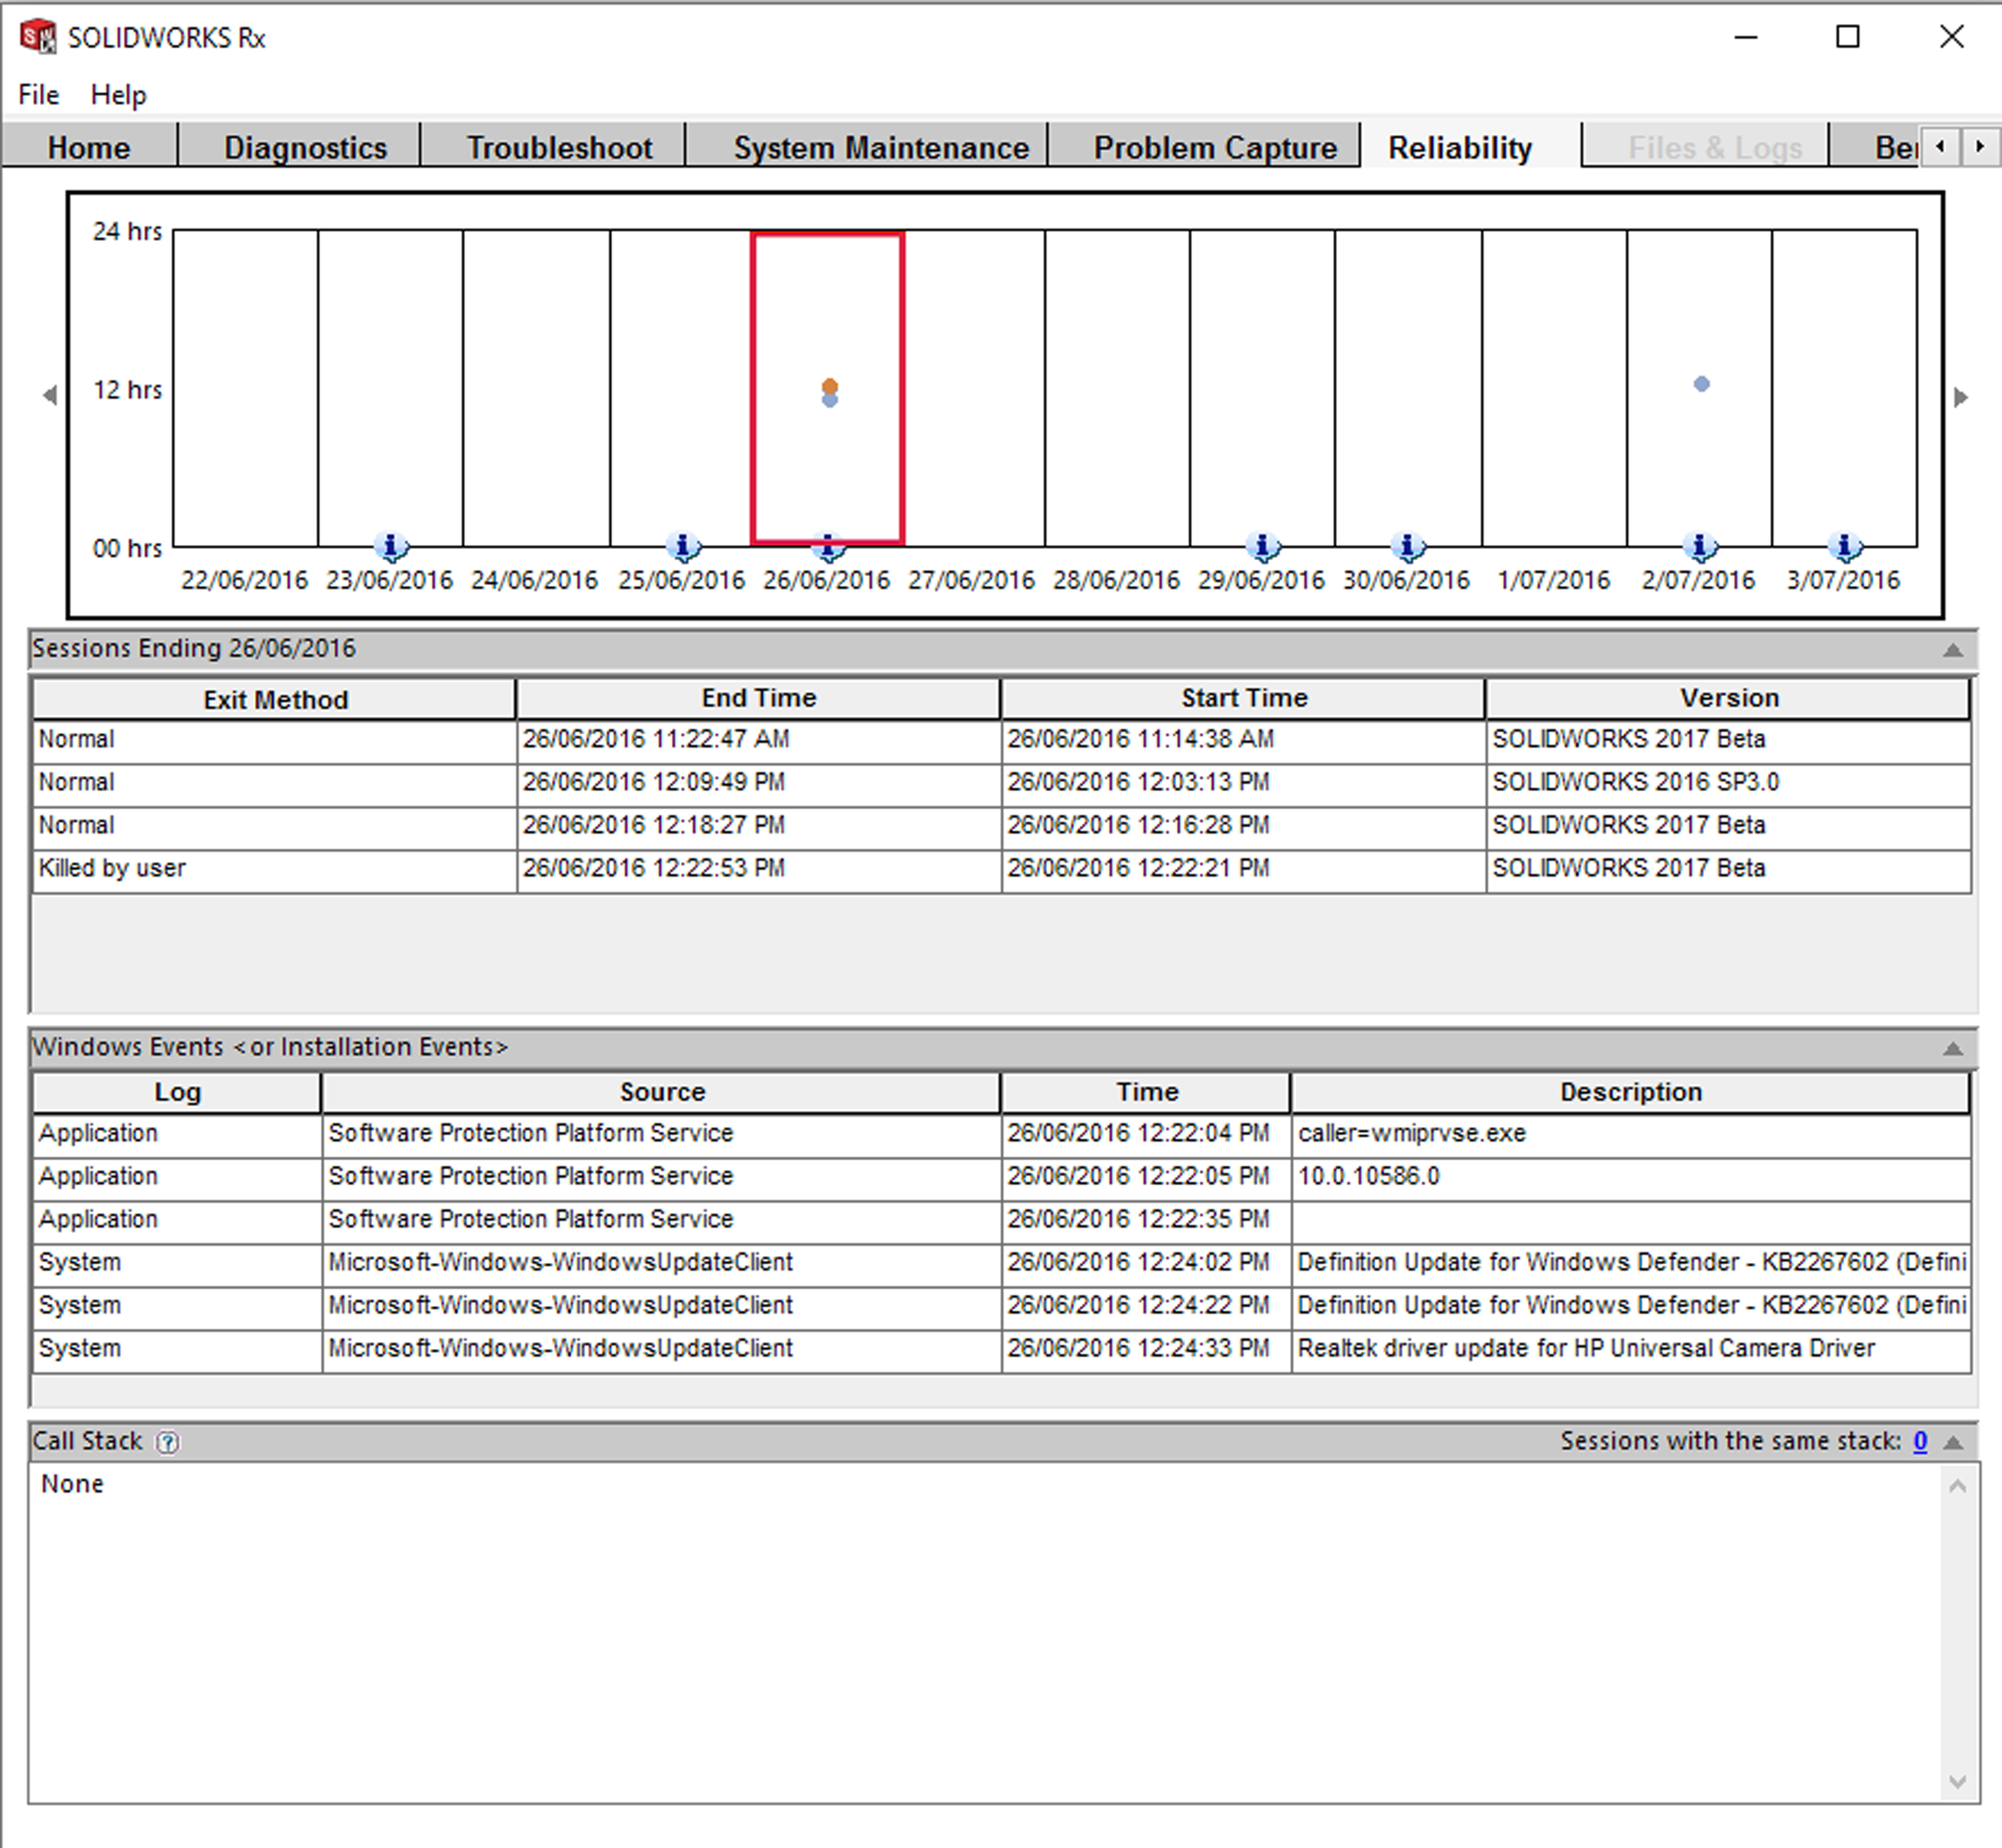Select the blue session dot on 2/07/2016
The image size is (2002, 1848).
[x=1701, y=384]
